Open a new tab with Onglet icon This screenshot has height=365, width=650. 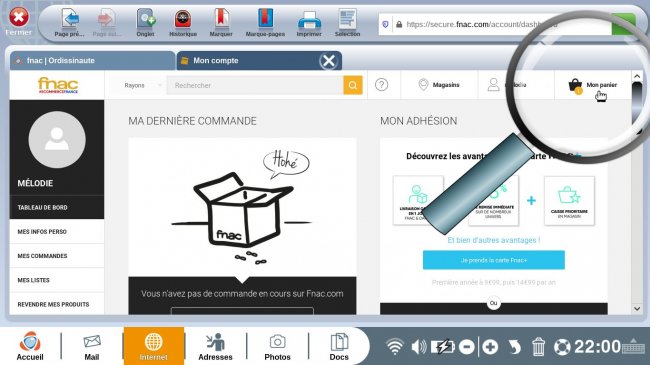tap(146, 23)
